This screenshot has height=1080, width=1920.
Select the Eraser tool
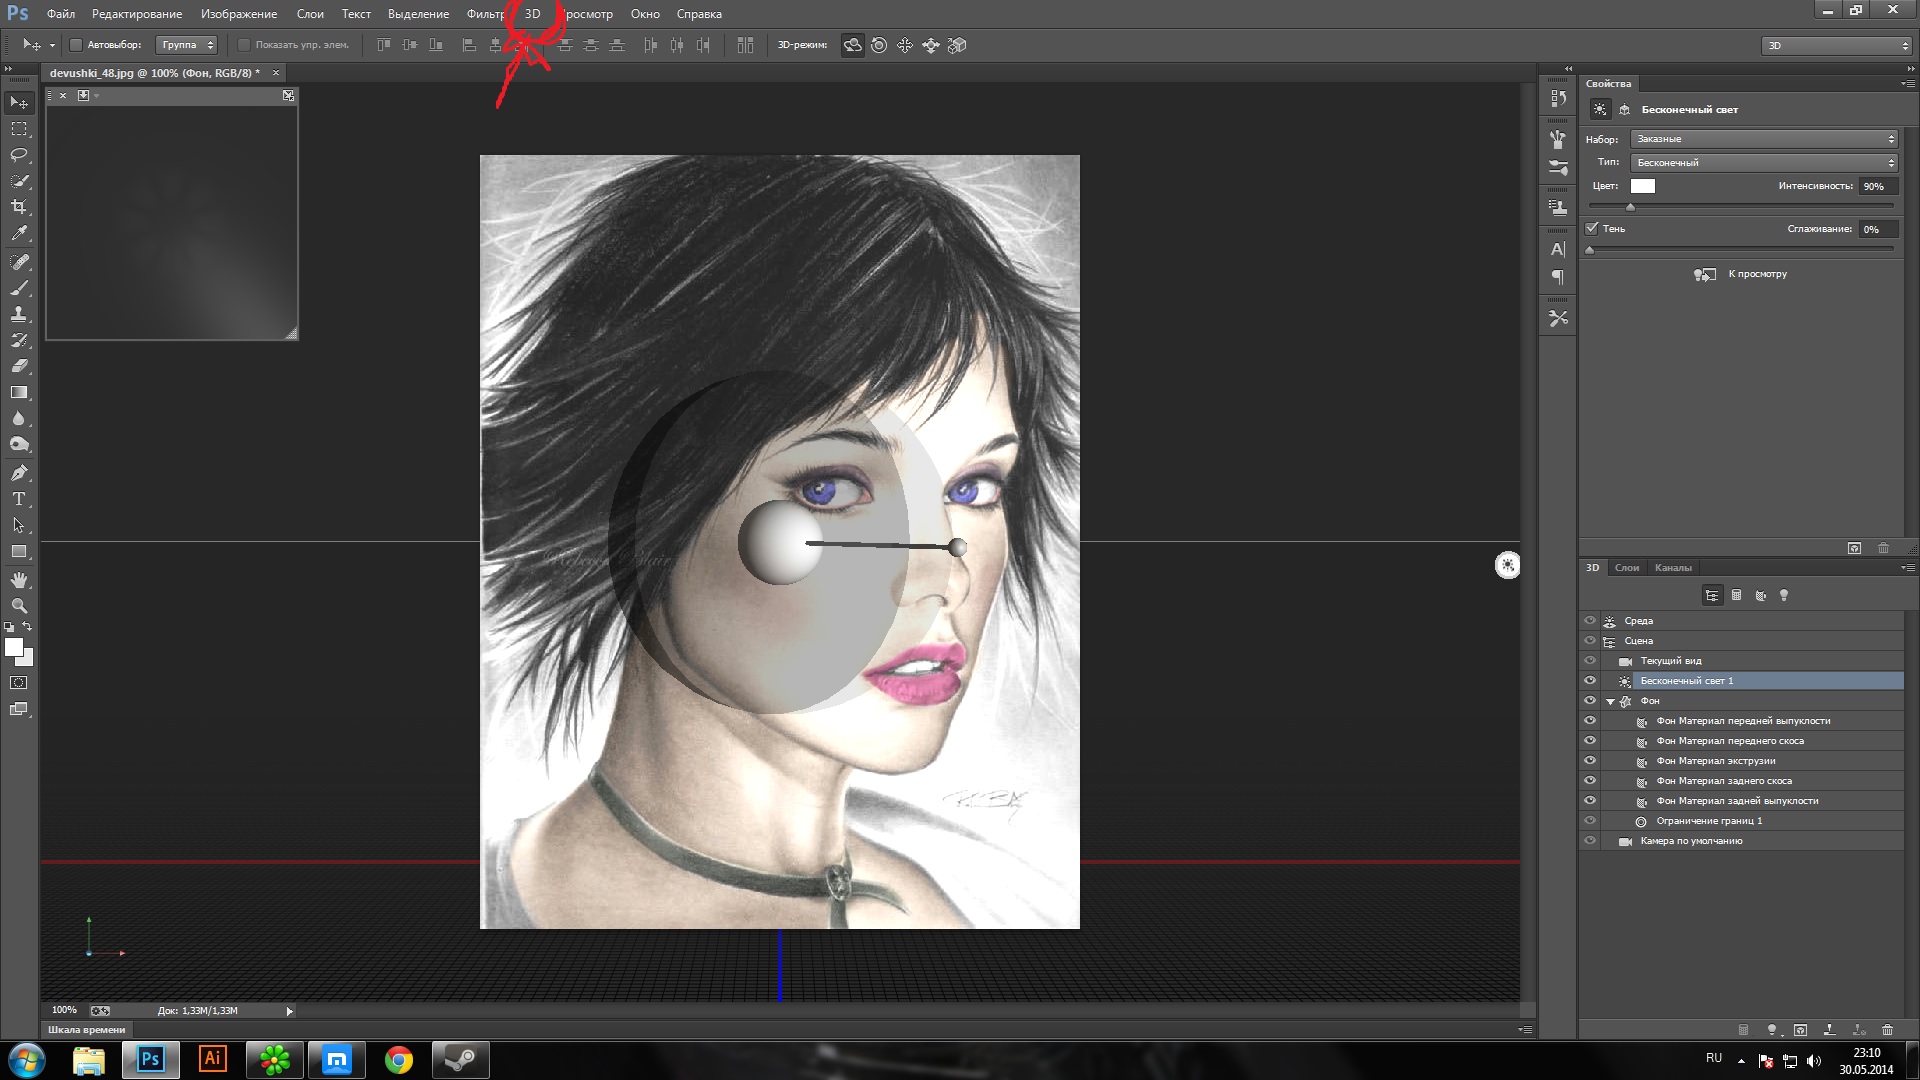pyautogui.click(x=19, y=366)
